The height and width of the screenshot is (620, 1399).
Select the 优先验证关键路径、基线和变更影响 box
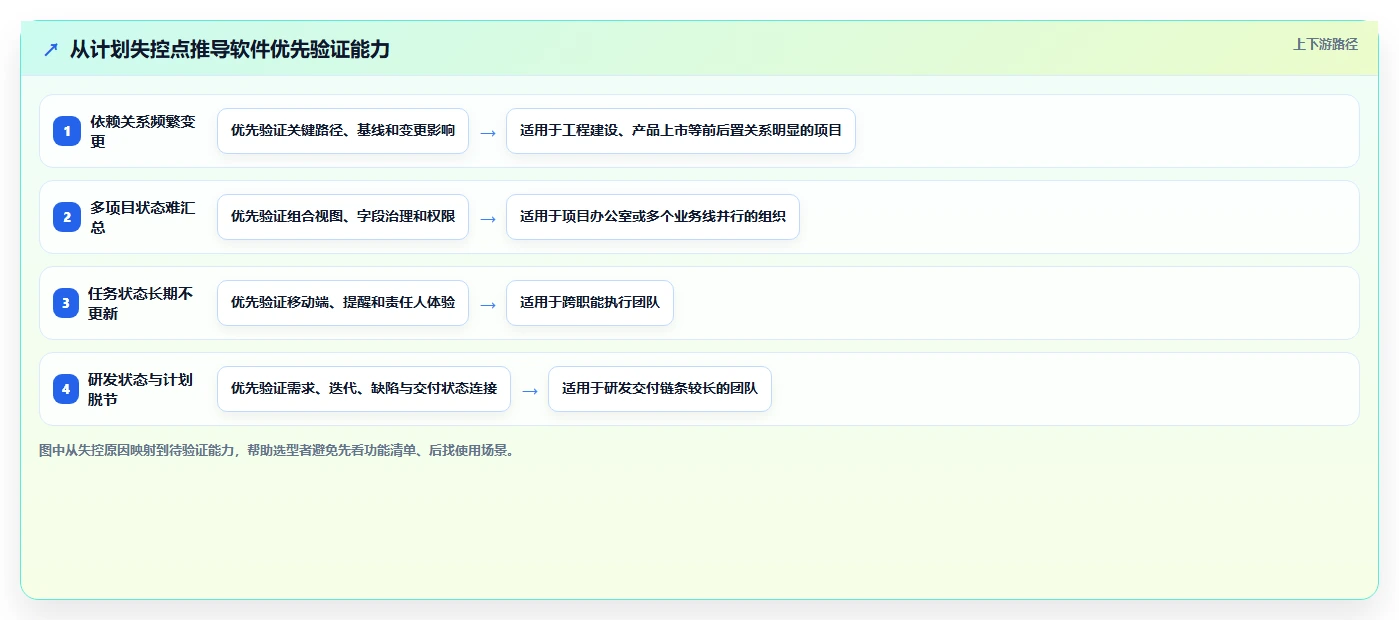click(x=343, y=131)
